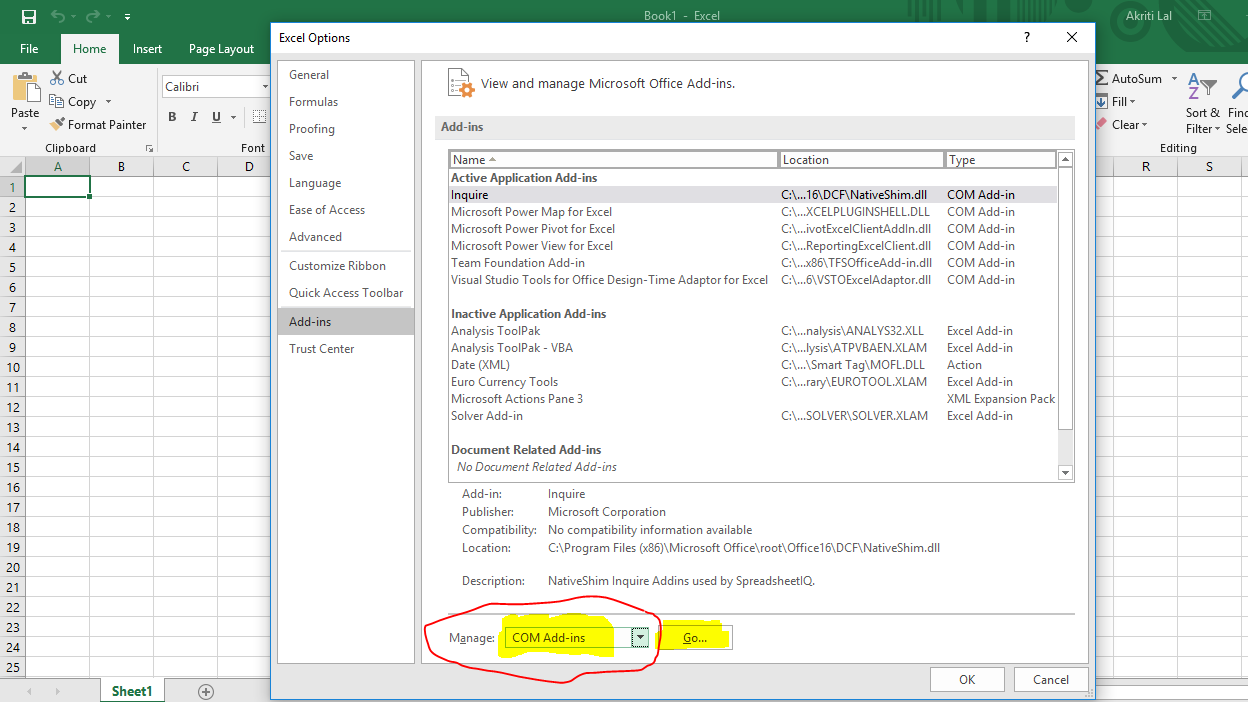1248x702 pixels.
Task: Click the Save icon in quick access toolbar
Action: coord(28,17)
